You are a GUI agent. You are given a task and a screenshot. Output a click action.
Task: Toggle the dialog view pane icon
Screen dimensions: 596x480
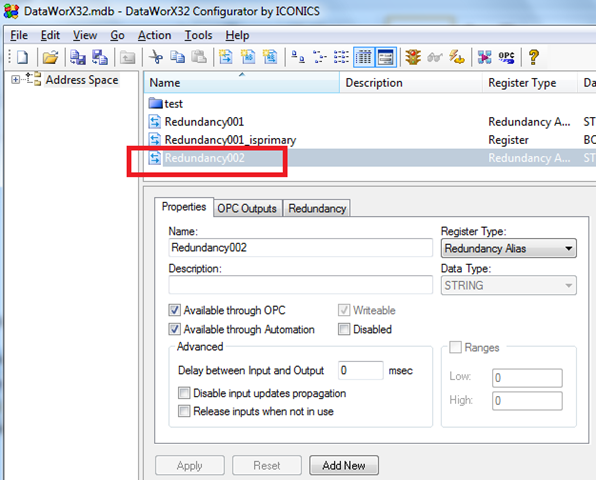point(386,57)
